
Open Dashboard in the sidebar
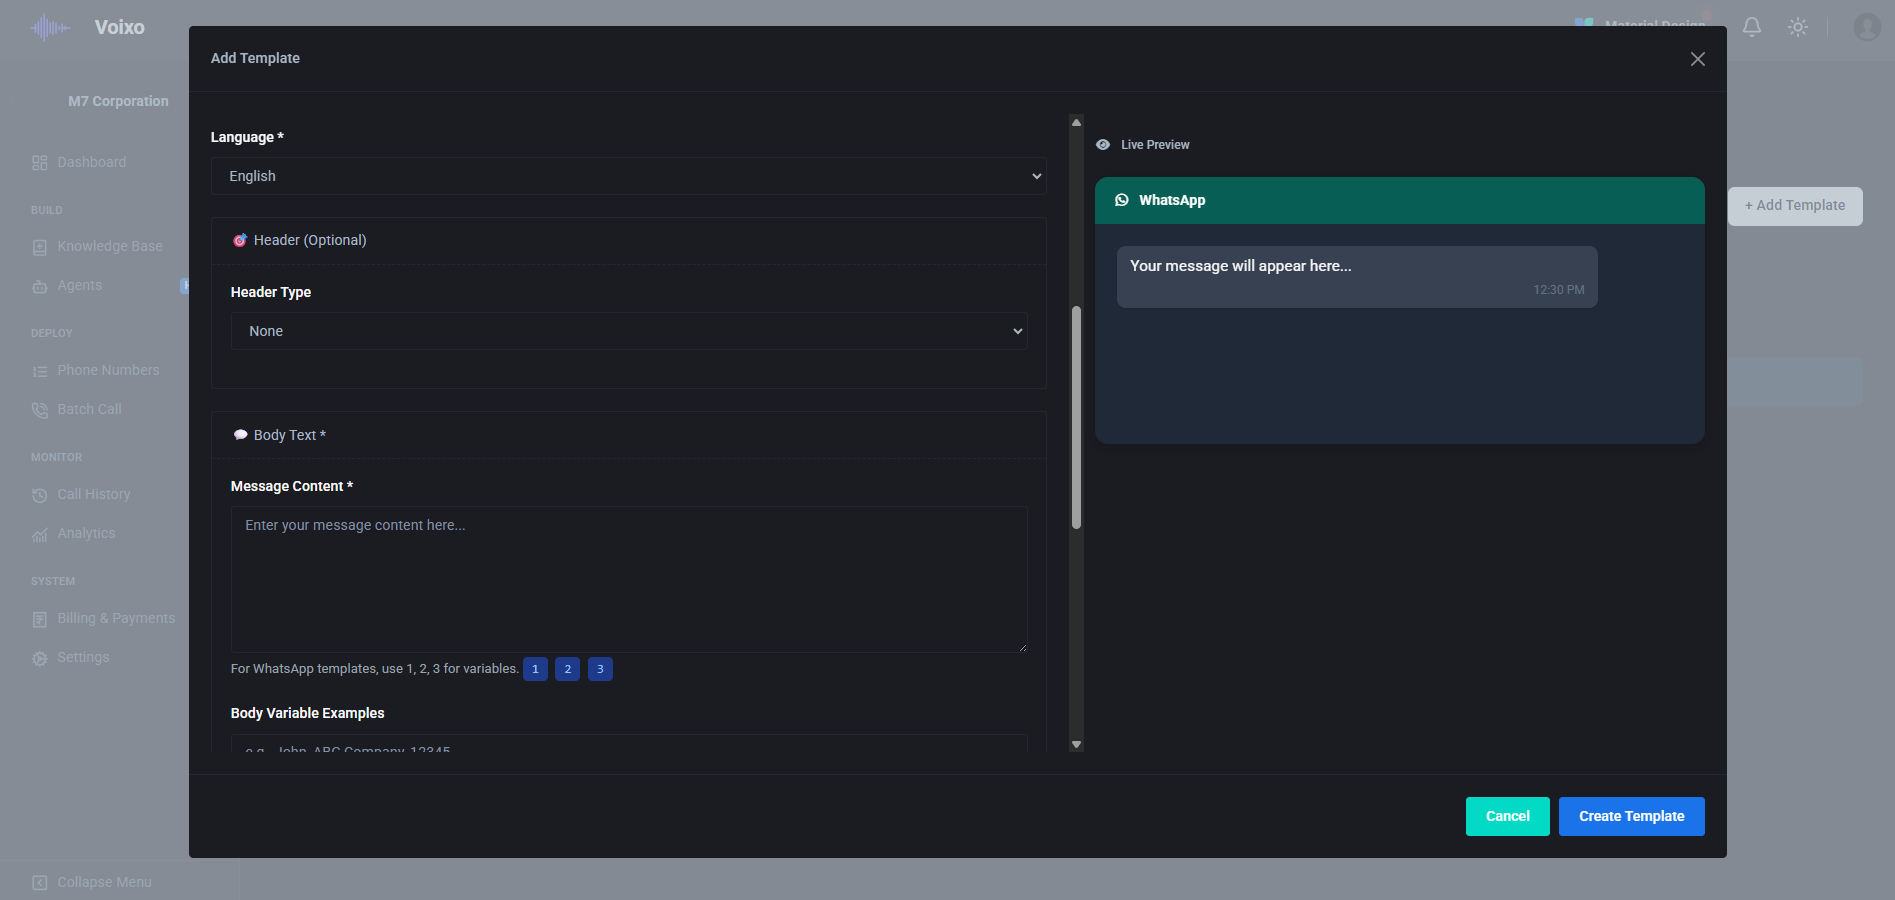coord(91,162)
